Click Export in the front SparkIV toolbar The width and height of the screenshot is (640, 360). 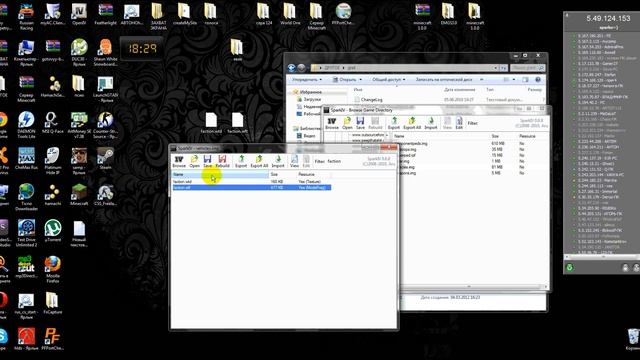click(x=241, y=161)
